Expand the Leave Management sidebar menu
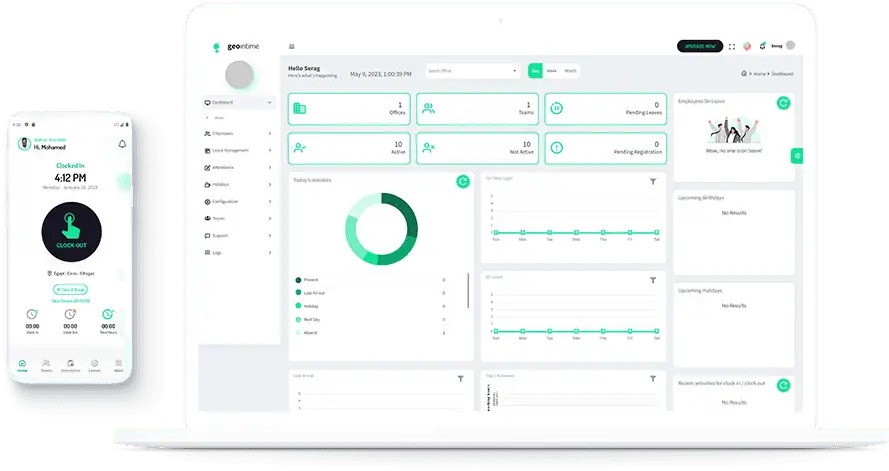The width and height of the screenshot is (889, 471). tap(238, 151)
